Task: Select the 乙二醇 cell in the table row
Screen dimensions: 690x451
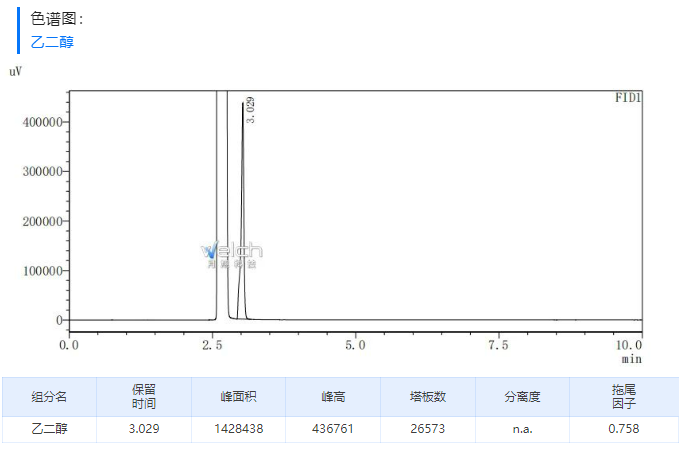Action: [49, 429]
